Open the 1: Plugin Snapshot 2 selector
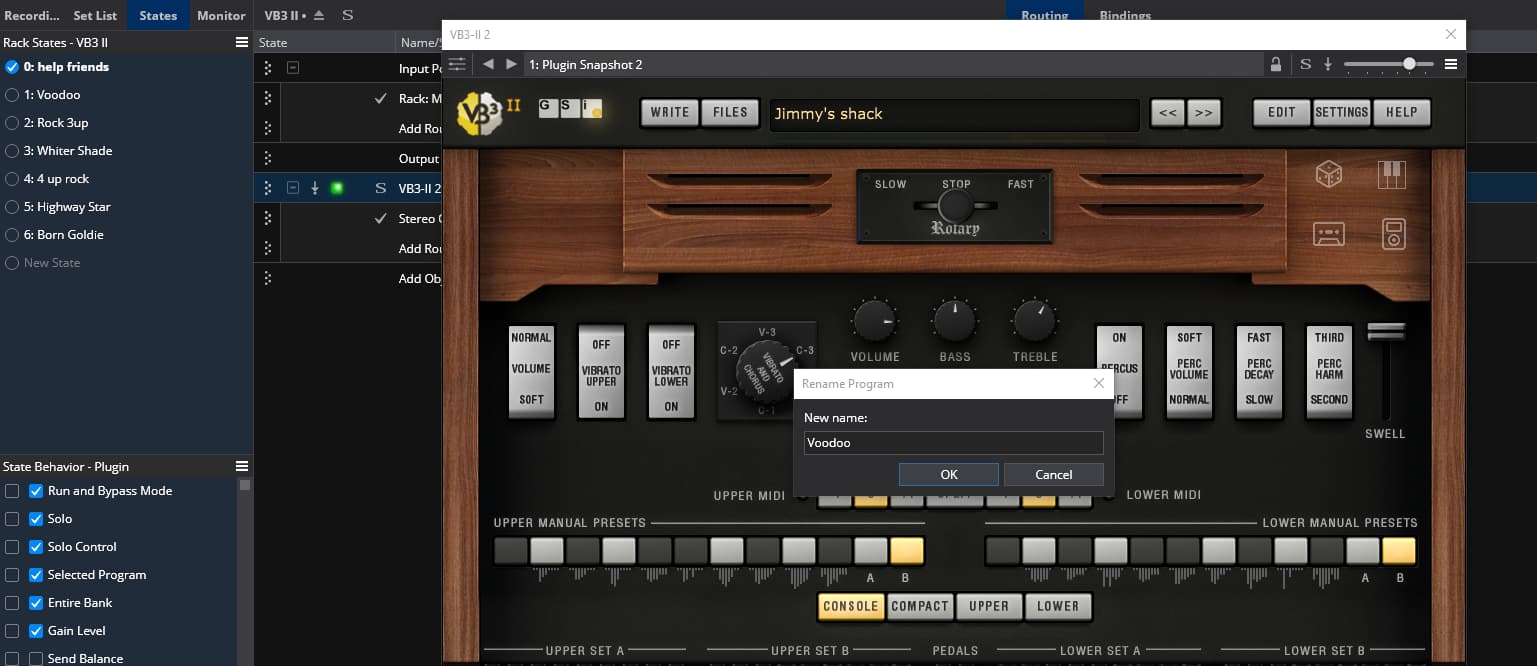This screenshot has height=666, width=1537. click(893, 64)
